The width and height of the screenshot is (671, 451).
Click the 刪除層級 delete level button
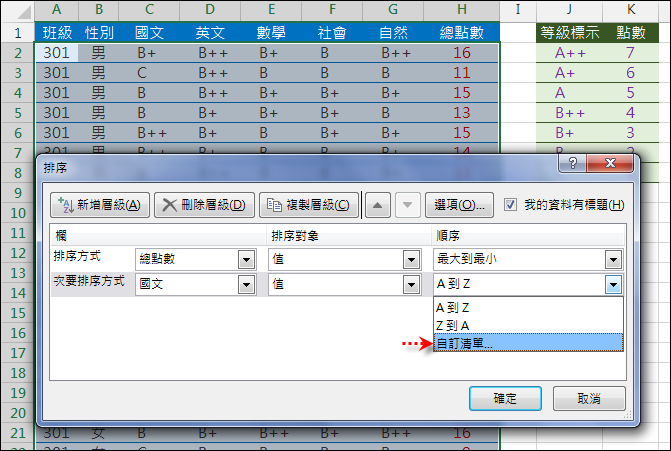204,205
